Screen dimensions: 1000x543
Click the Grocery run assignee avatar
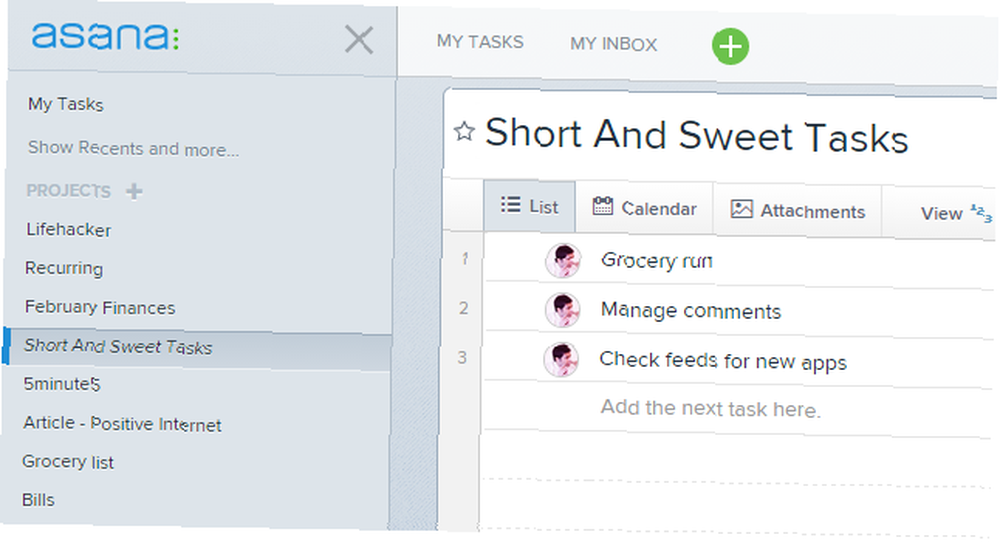tap(563, 260)
